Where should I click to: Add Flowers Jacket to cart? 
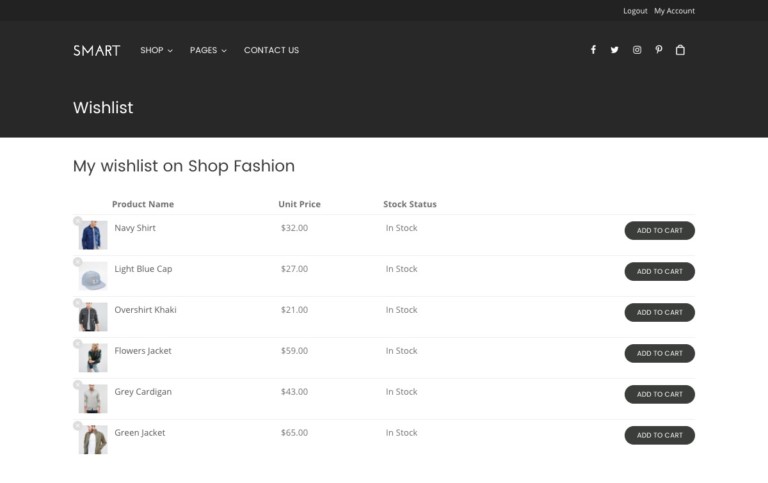[x=659, y=354]
